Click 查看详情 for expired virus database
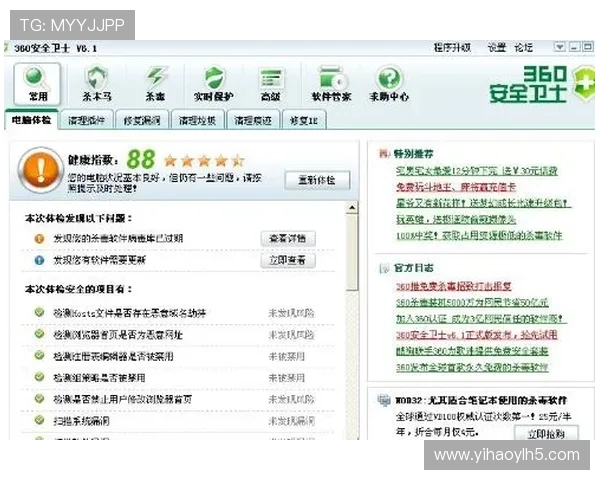 tap(288, 239)
